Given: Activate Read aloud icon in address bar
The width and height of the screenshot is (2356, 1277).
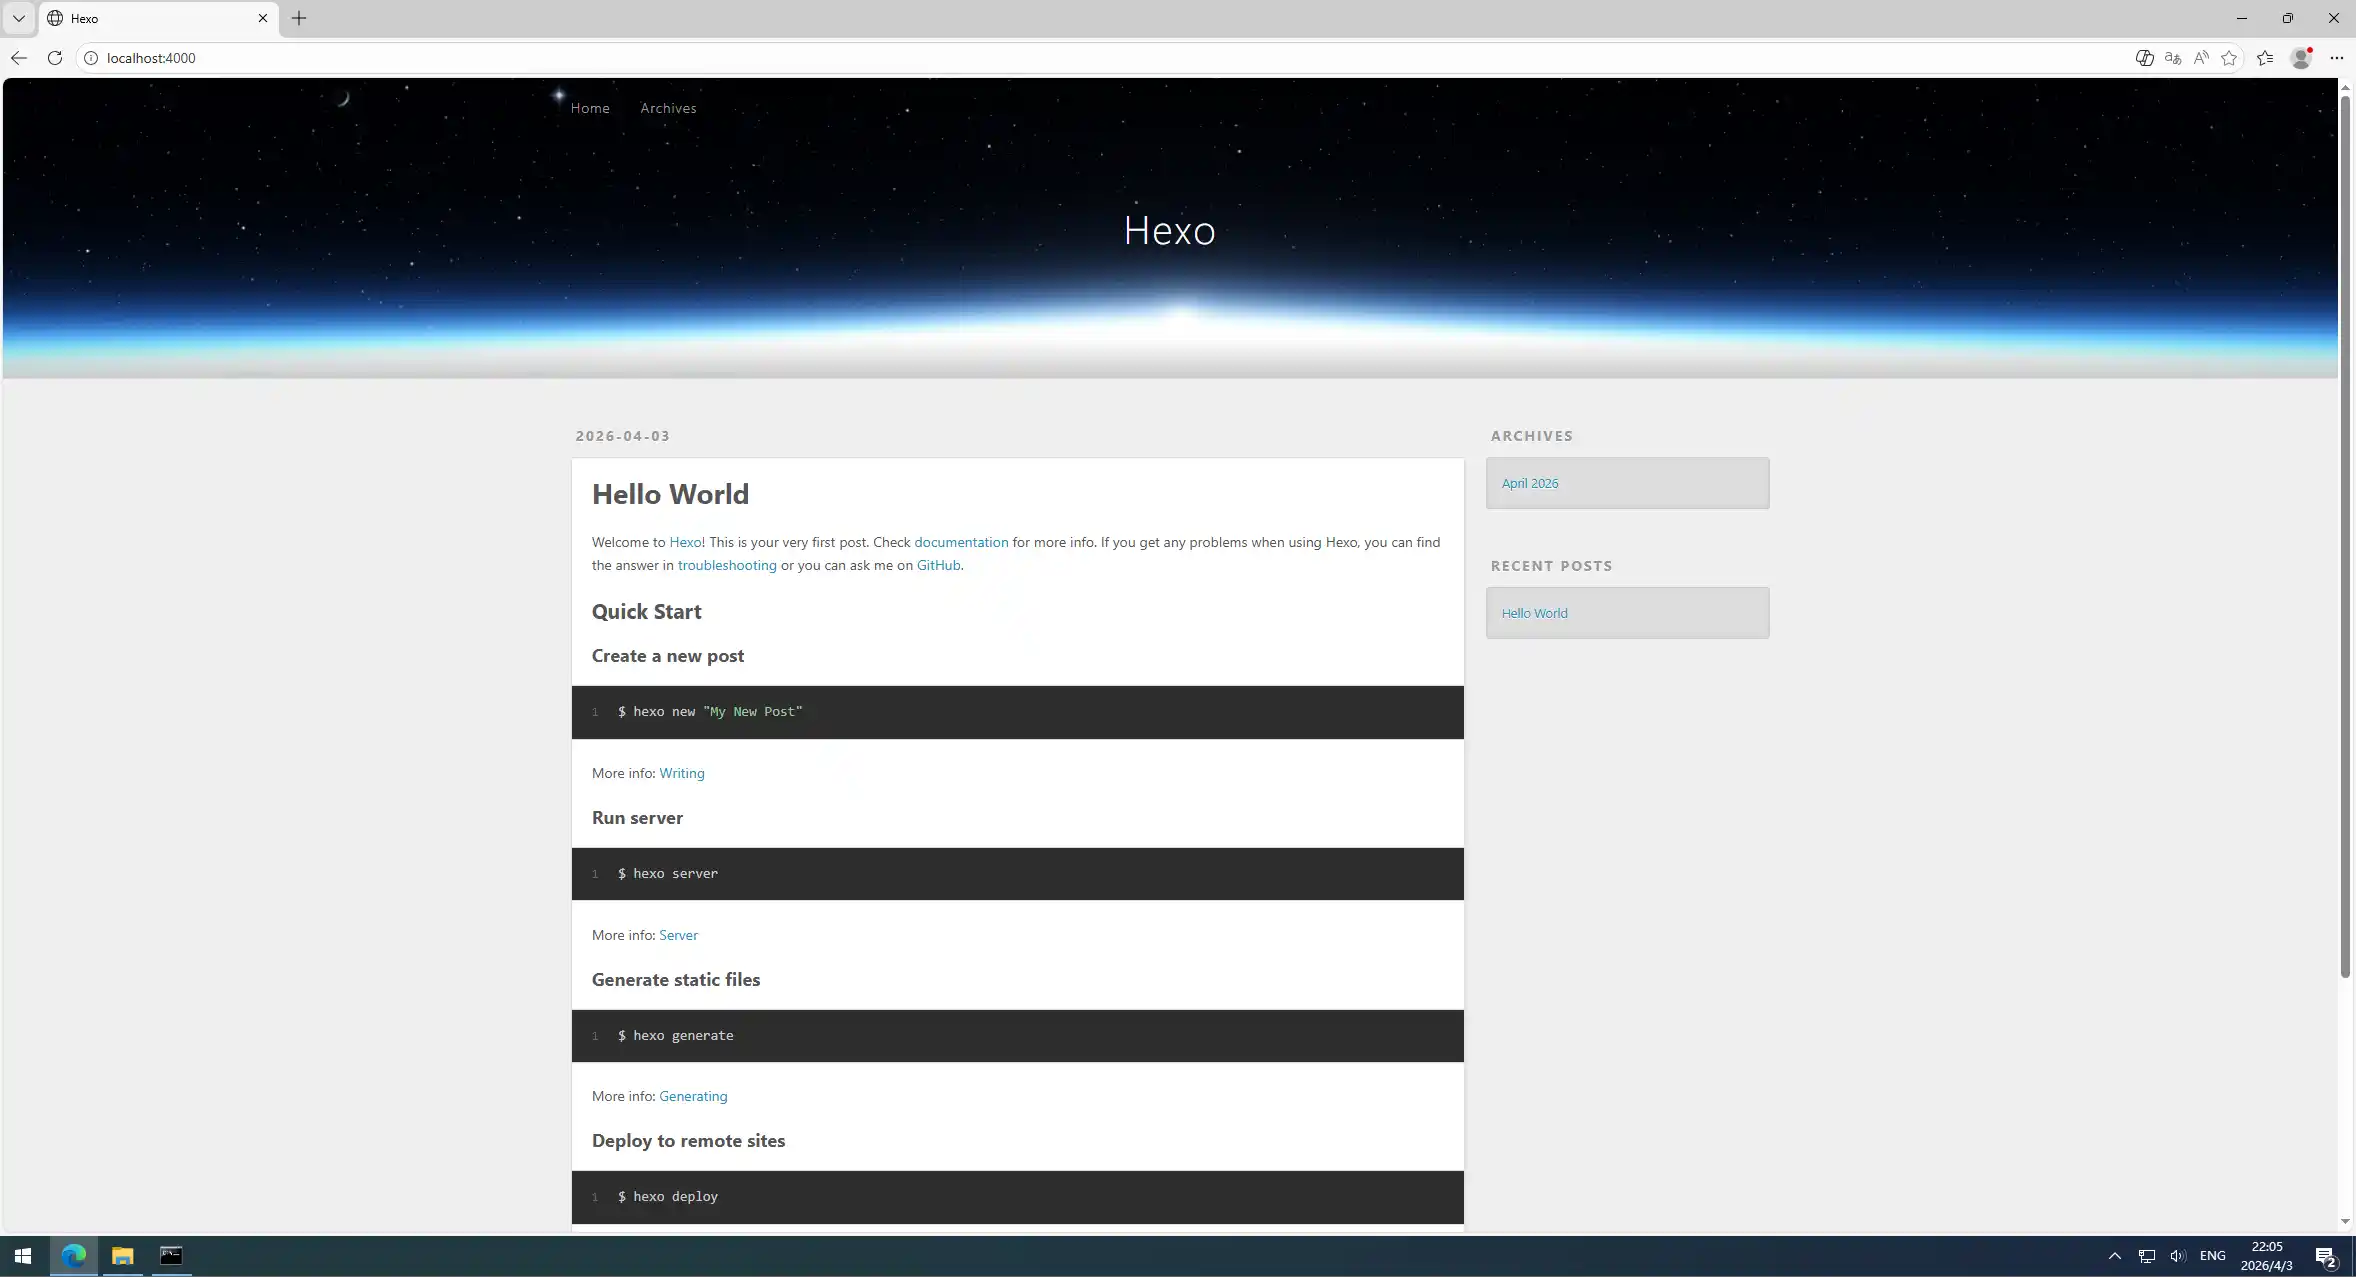Looking at the screenshot, I should (2201, 58).
